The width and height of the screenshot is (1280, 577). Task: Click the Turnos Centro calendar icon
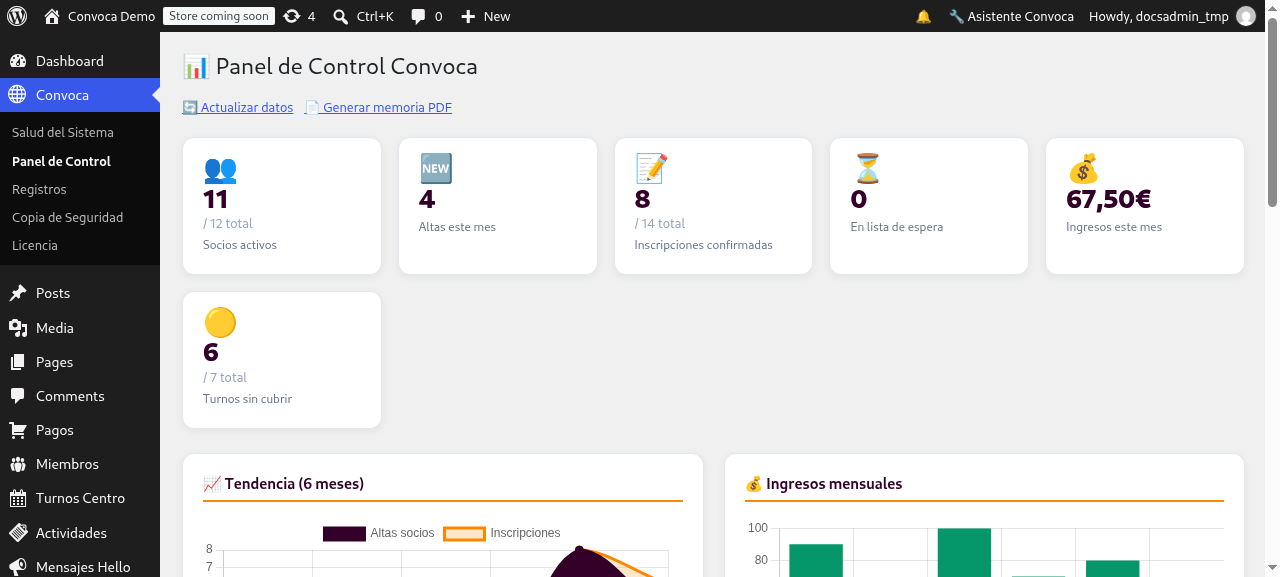[x=18, y=498]
